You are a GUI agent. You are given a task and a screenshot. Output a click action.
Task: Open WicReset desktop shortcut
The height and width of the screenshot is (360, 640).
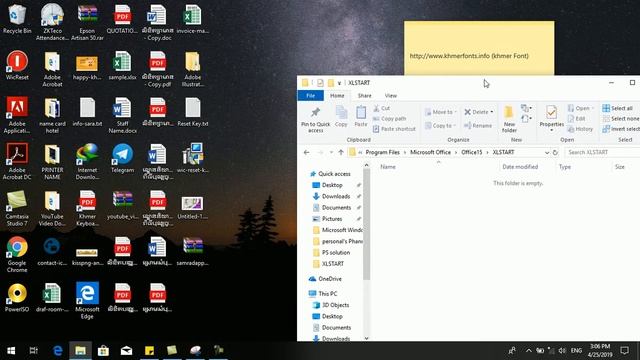click(17, 65)
